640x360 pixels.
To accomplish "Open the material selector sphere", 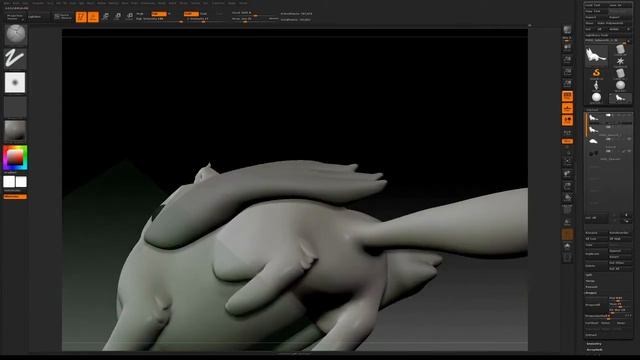I will tap(16, 131).
